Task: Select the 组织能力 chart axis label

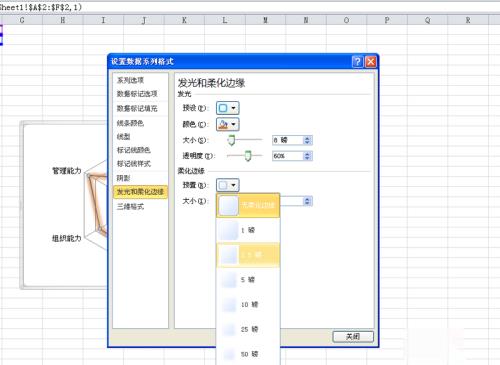Action: point(67,238)
